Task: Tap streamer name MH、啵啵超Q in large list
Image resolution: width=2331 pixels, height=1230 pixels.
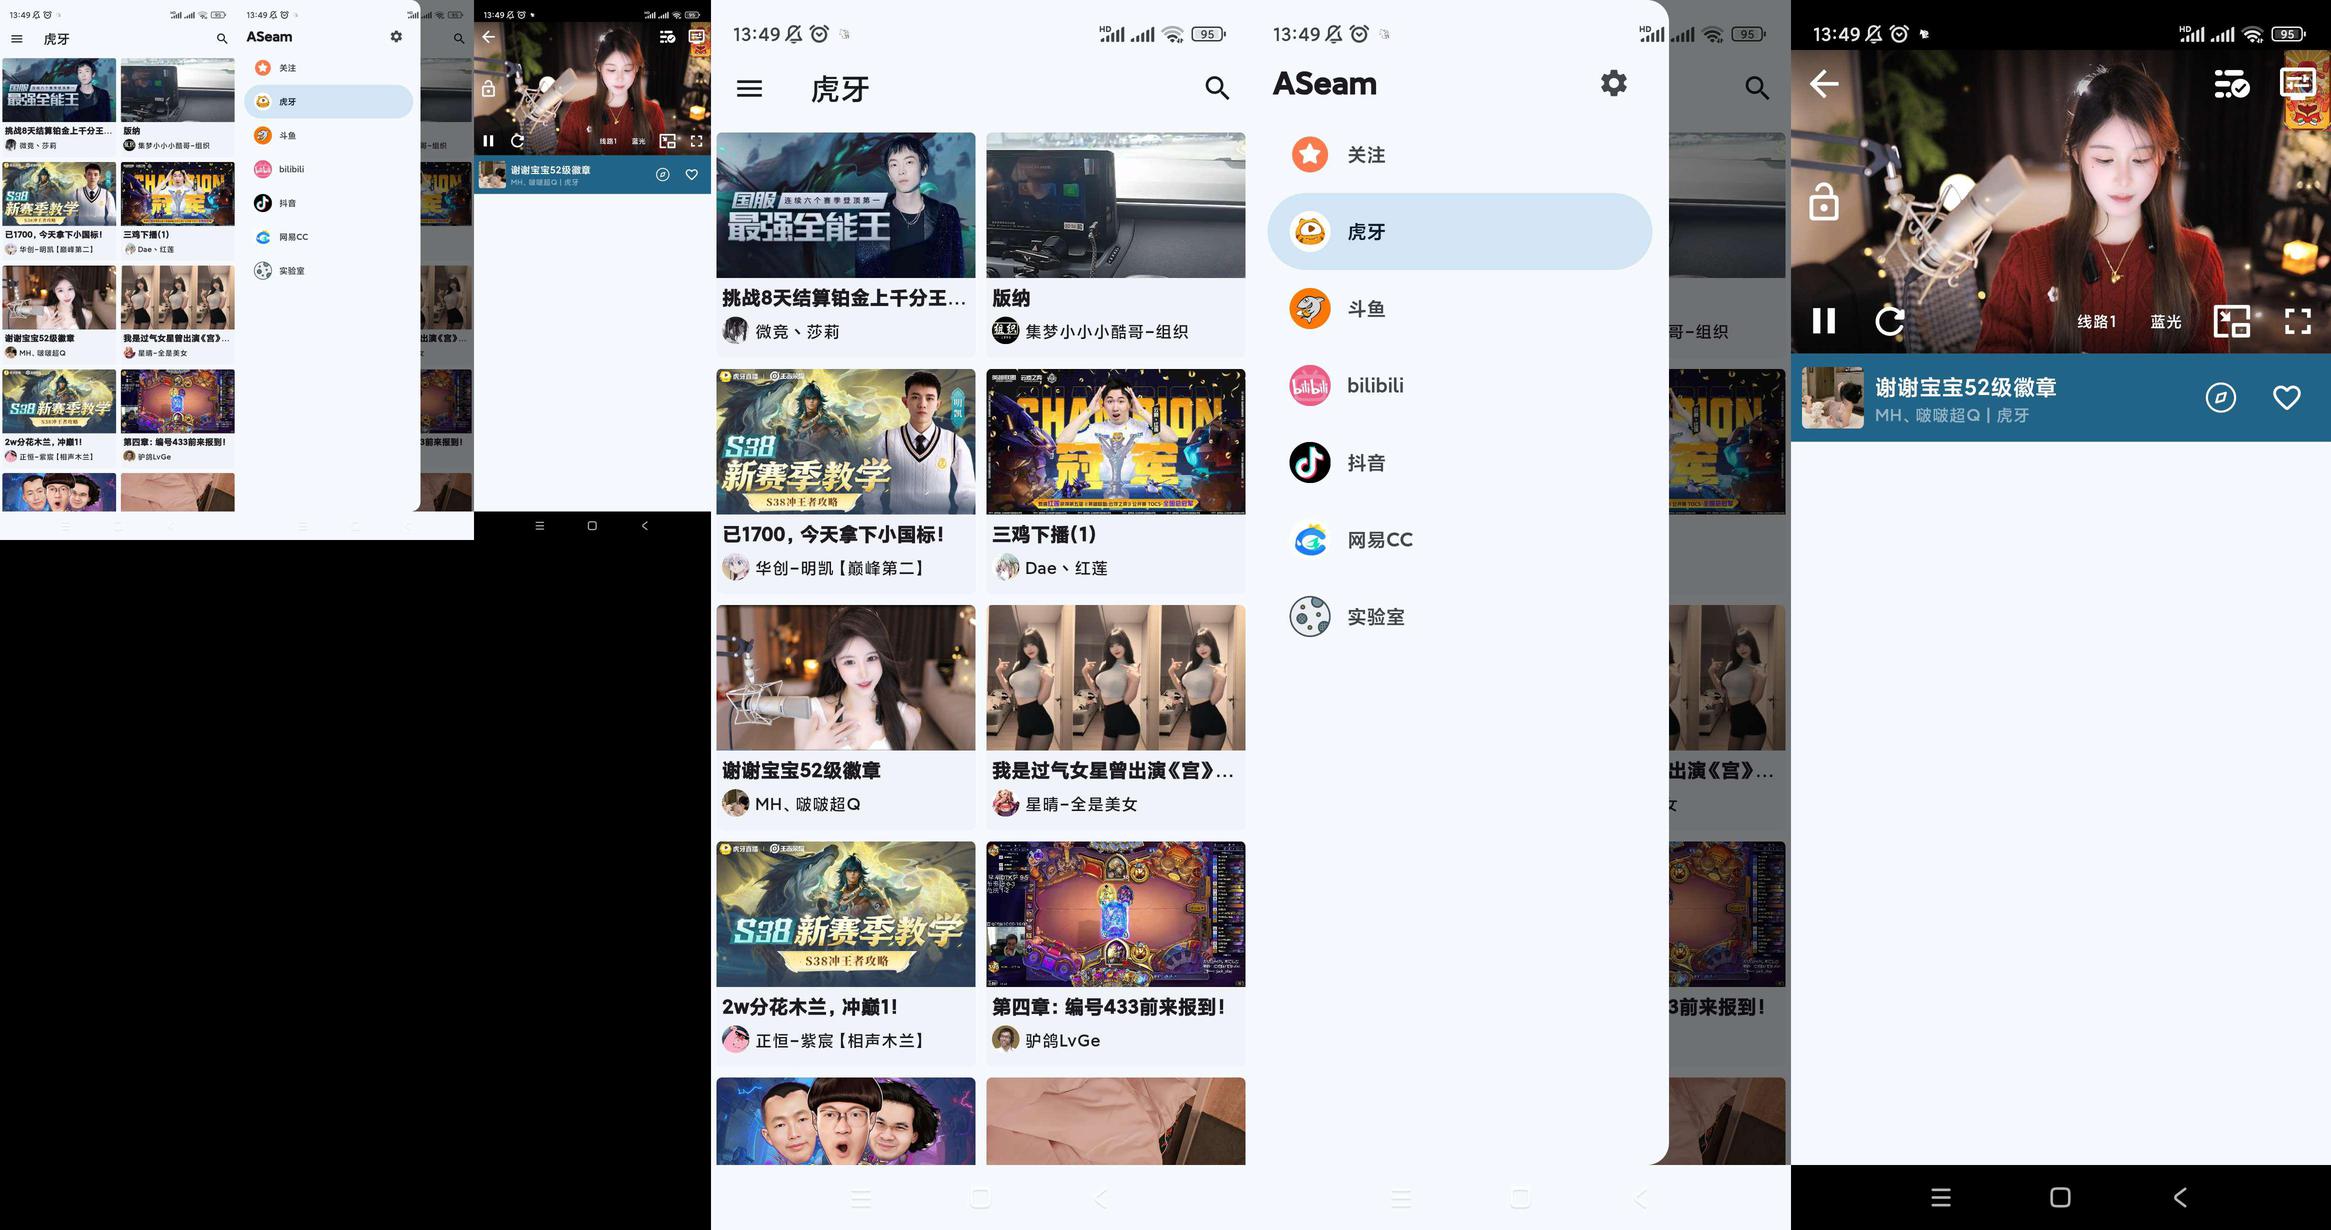Action: 808,804
